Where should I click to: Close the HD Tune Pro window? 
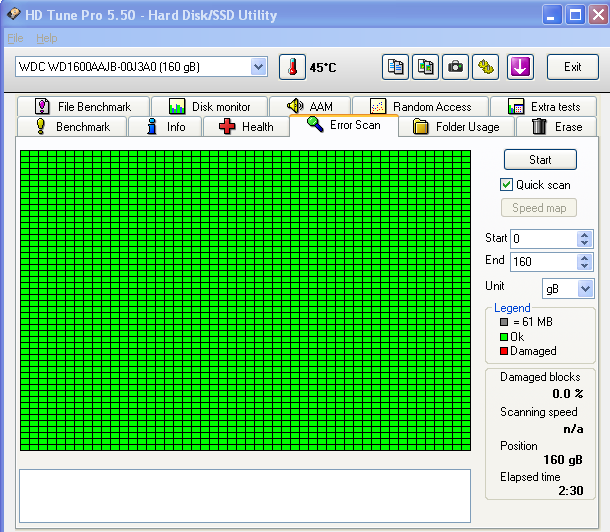tap(598, 15)
